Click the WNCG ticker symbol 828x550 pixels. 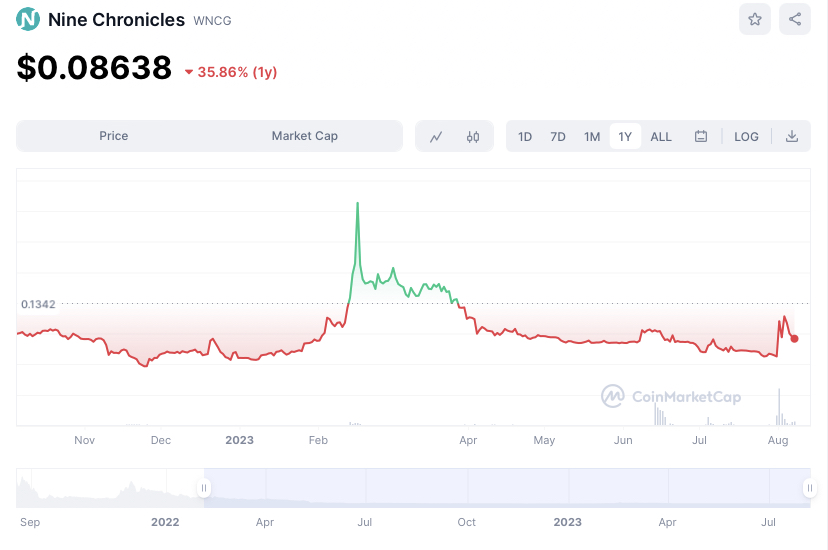(212, 21)
